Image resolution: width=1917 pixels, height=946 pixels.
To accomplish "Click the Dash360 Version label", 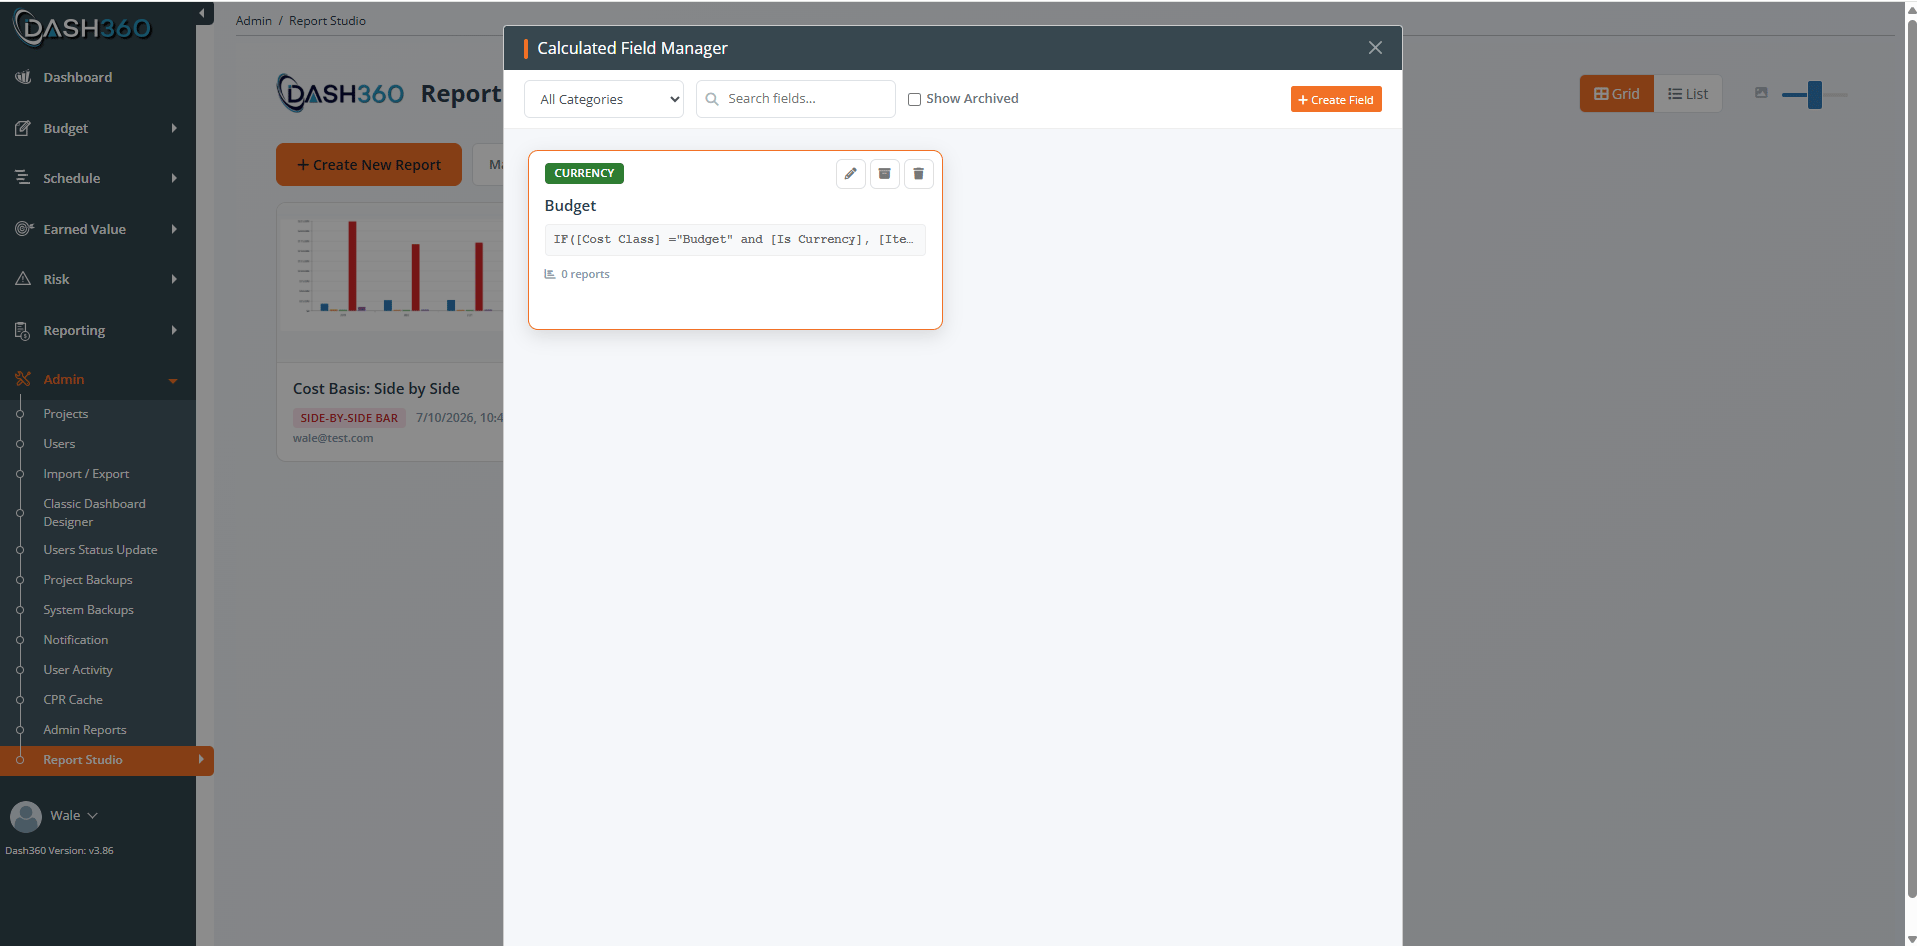I will pyautogui.click(x=59, y=851).
